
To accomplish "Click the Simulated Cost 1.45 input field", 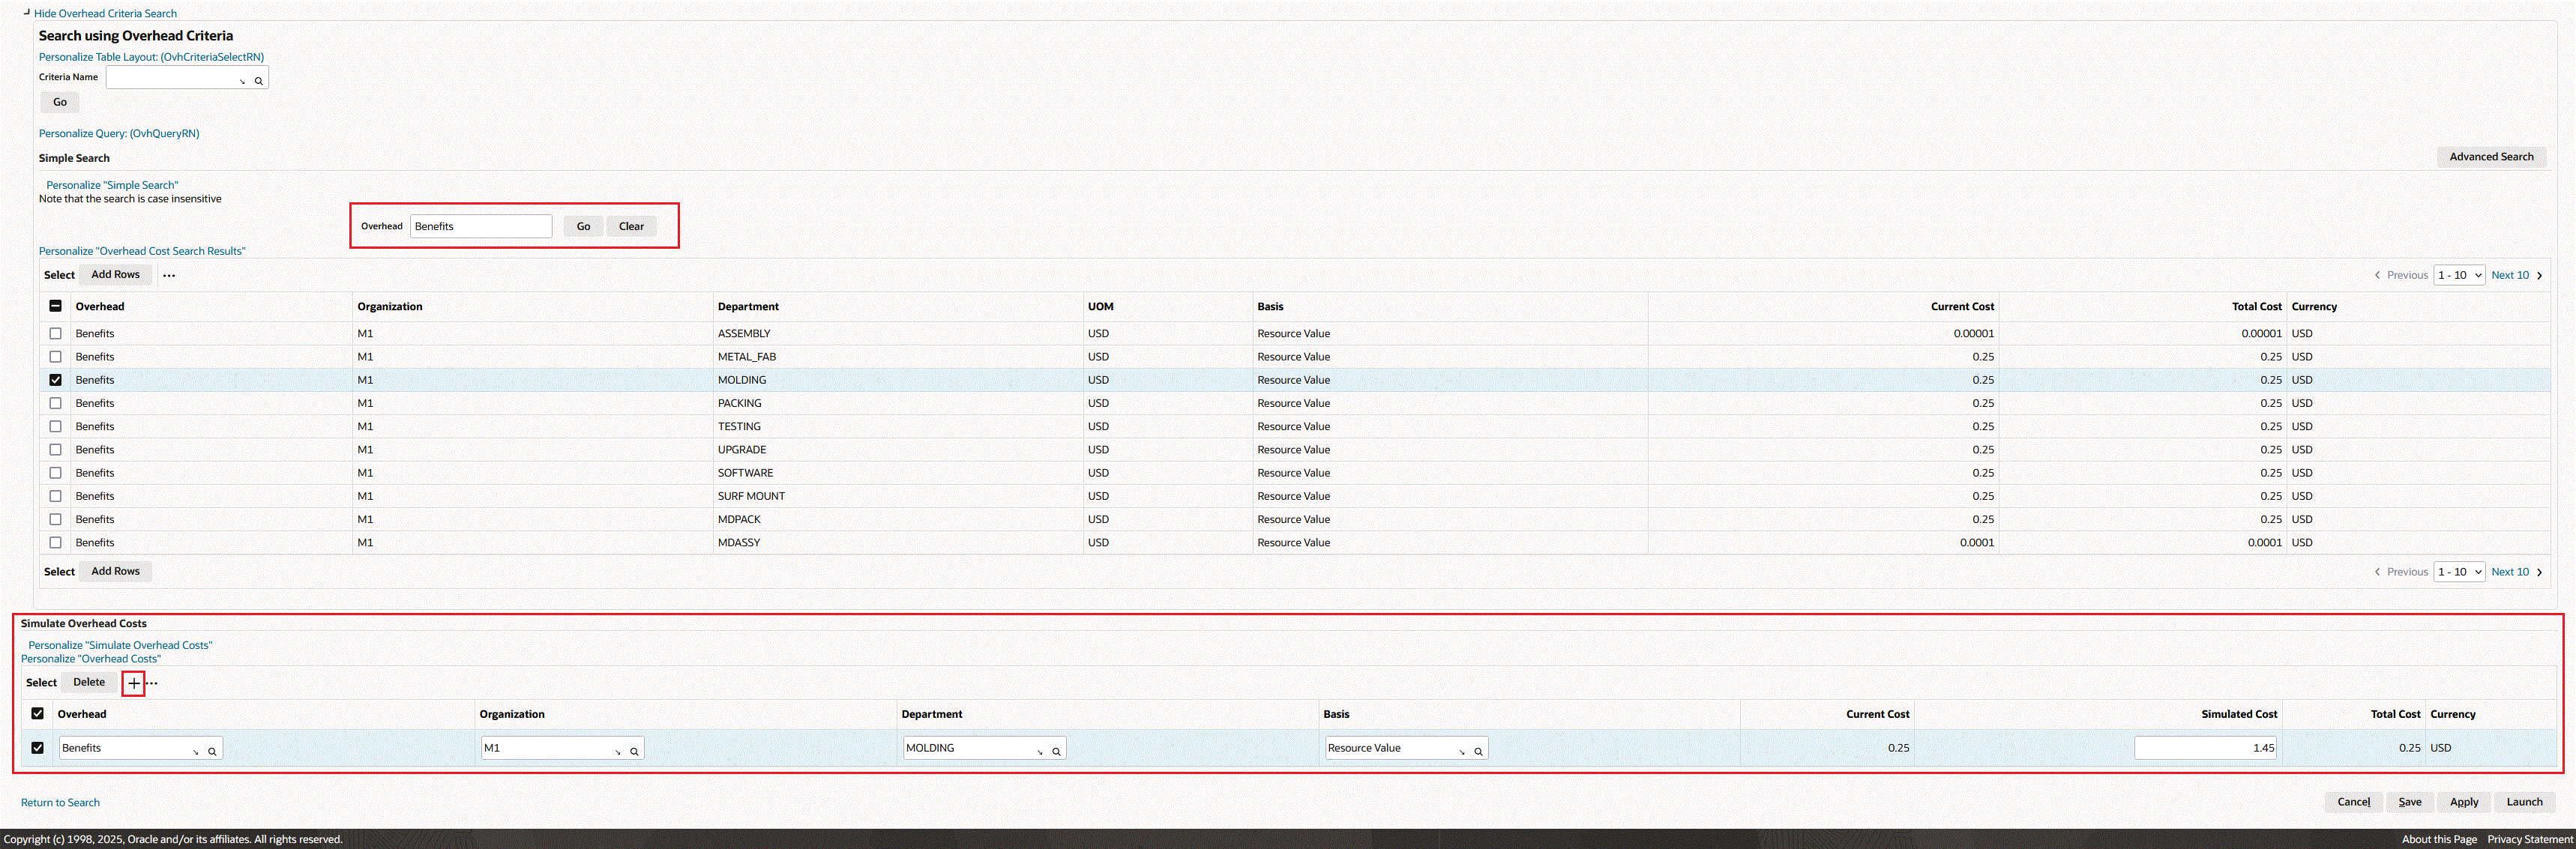I will coord(2204,748).
